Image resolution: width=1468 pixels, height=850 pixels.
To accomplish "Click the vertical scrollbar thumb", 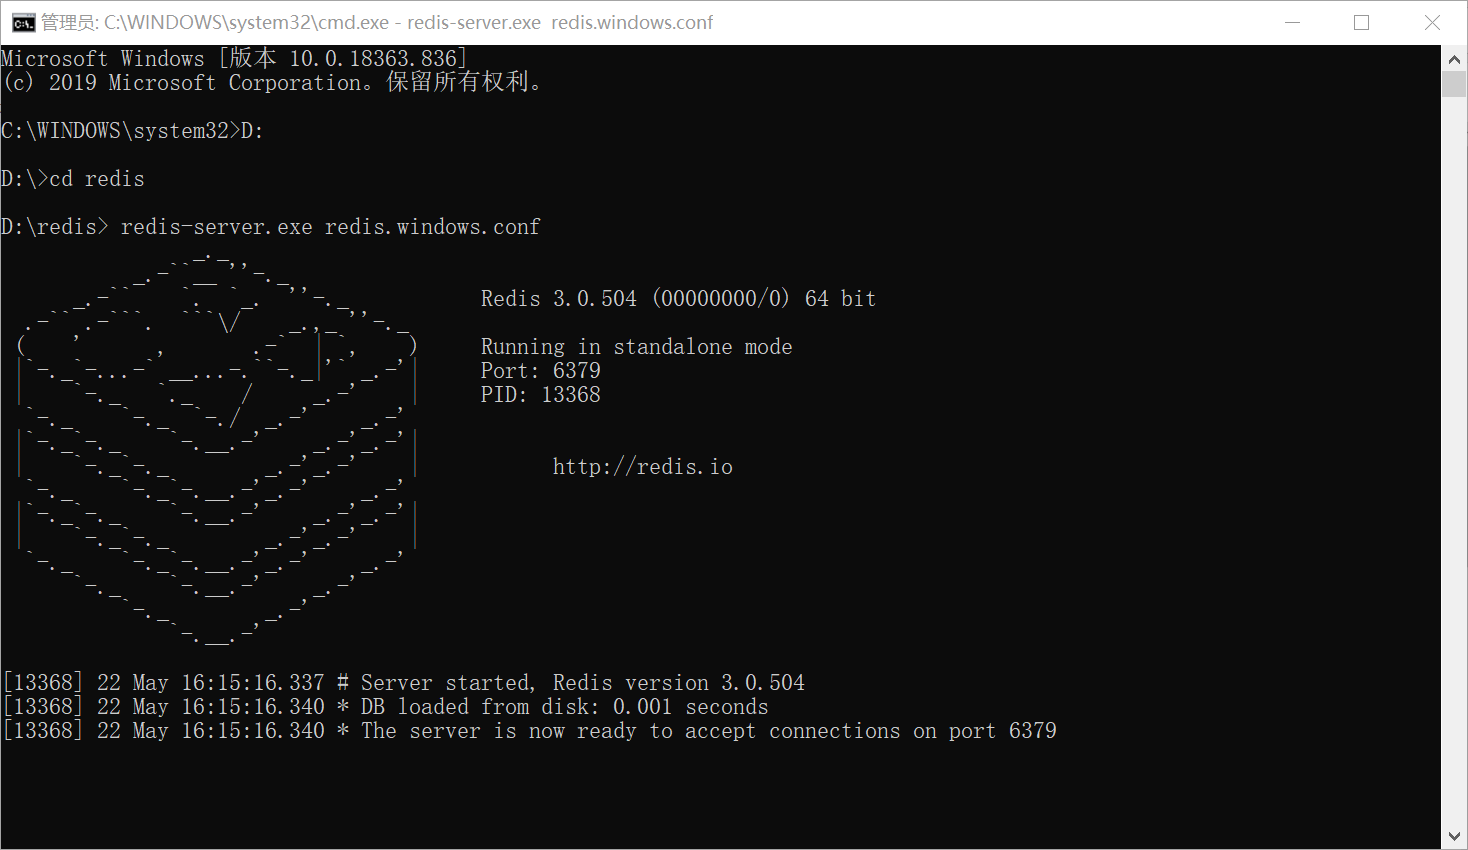I will pos(1454,84).
